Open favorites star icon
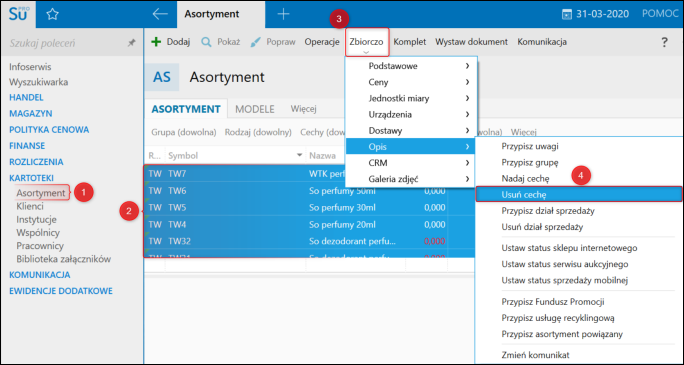The width and height of the screenshot is (684, 365). click(x=52, y=14)
